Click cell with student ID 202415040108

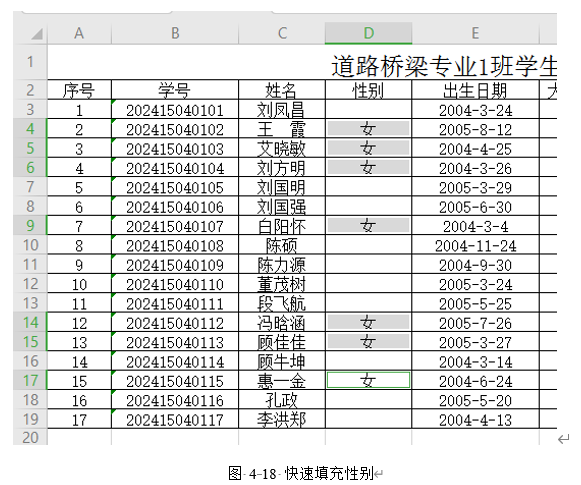tap(175, 245)
